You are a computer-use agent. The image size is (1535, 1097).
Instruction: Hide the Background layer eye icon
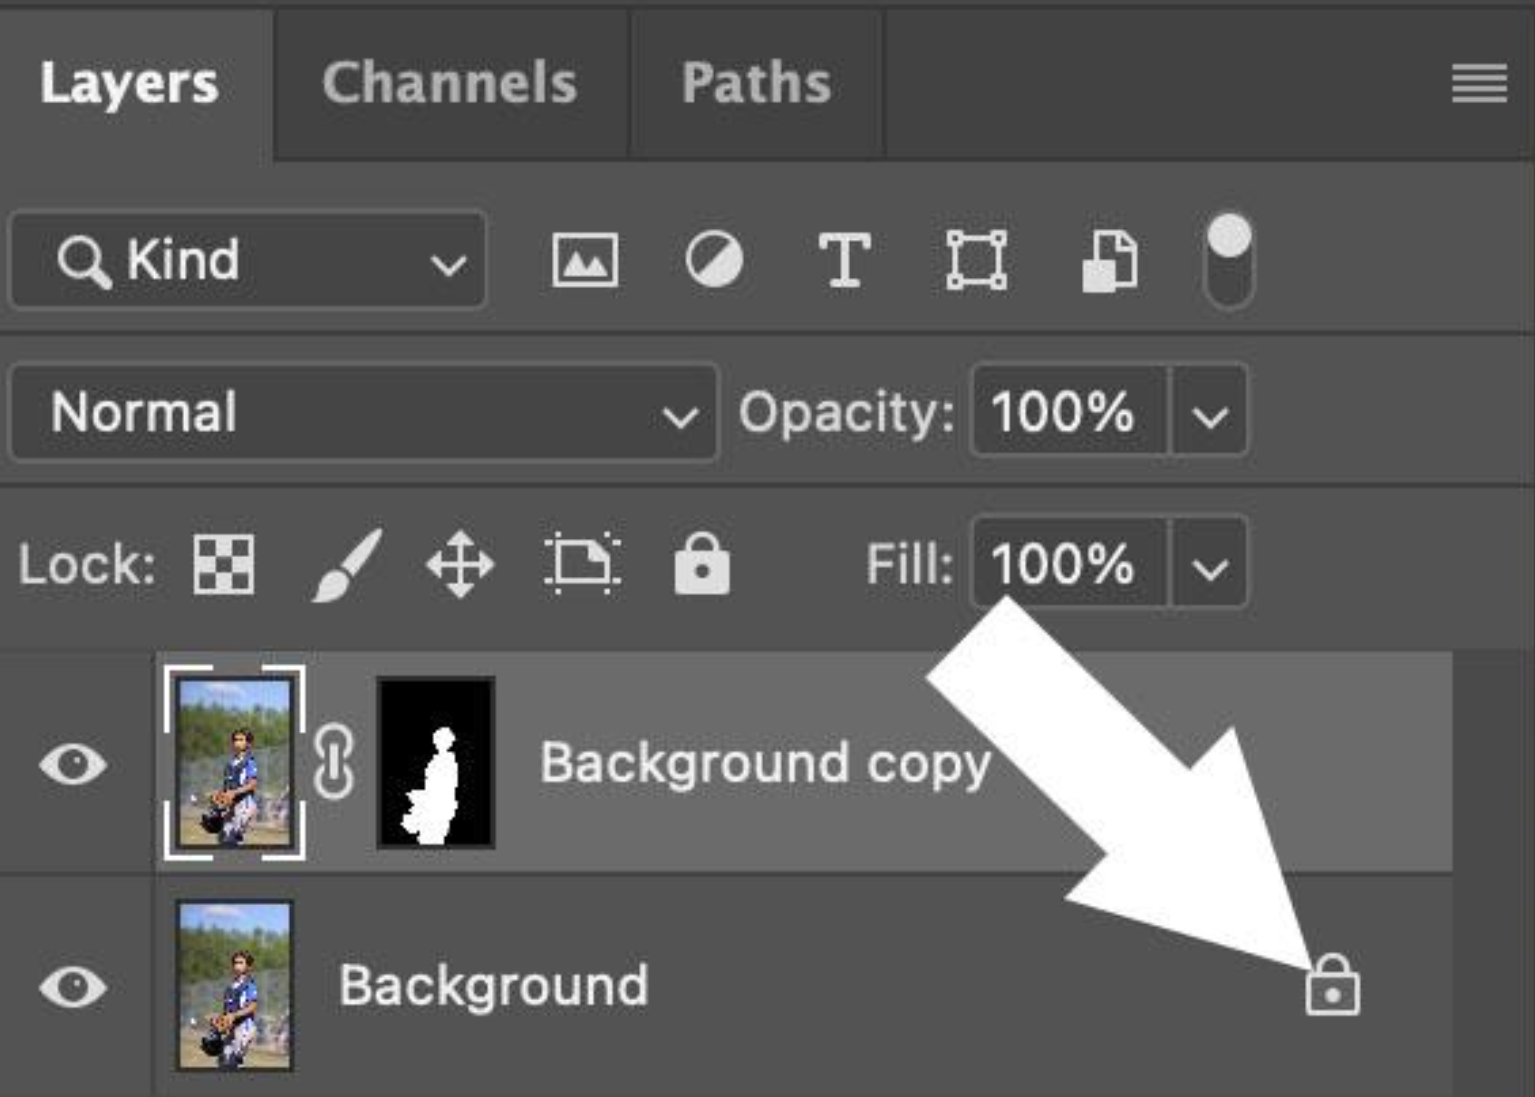click(x=73, y=988)
